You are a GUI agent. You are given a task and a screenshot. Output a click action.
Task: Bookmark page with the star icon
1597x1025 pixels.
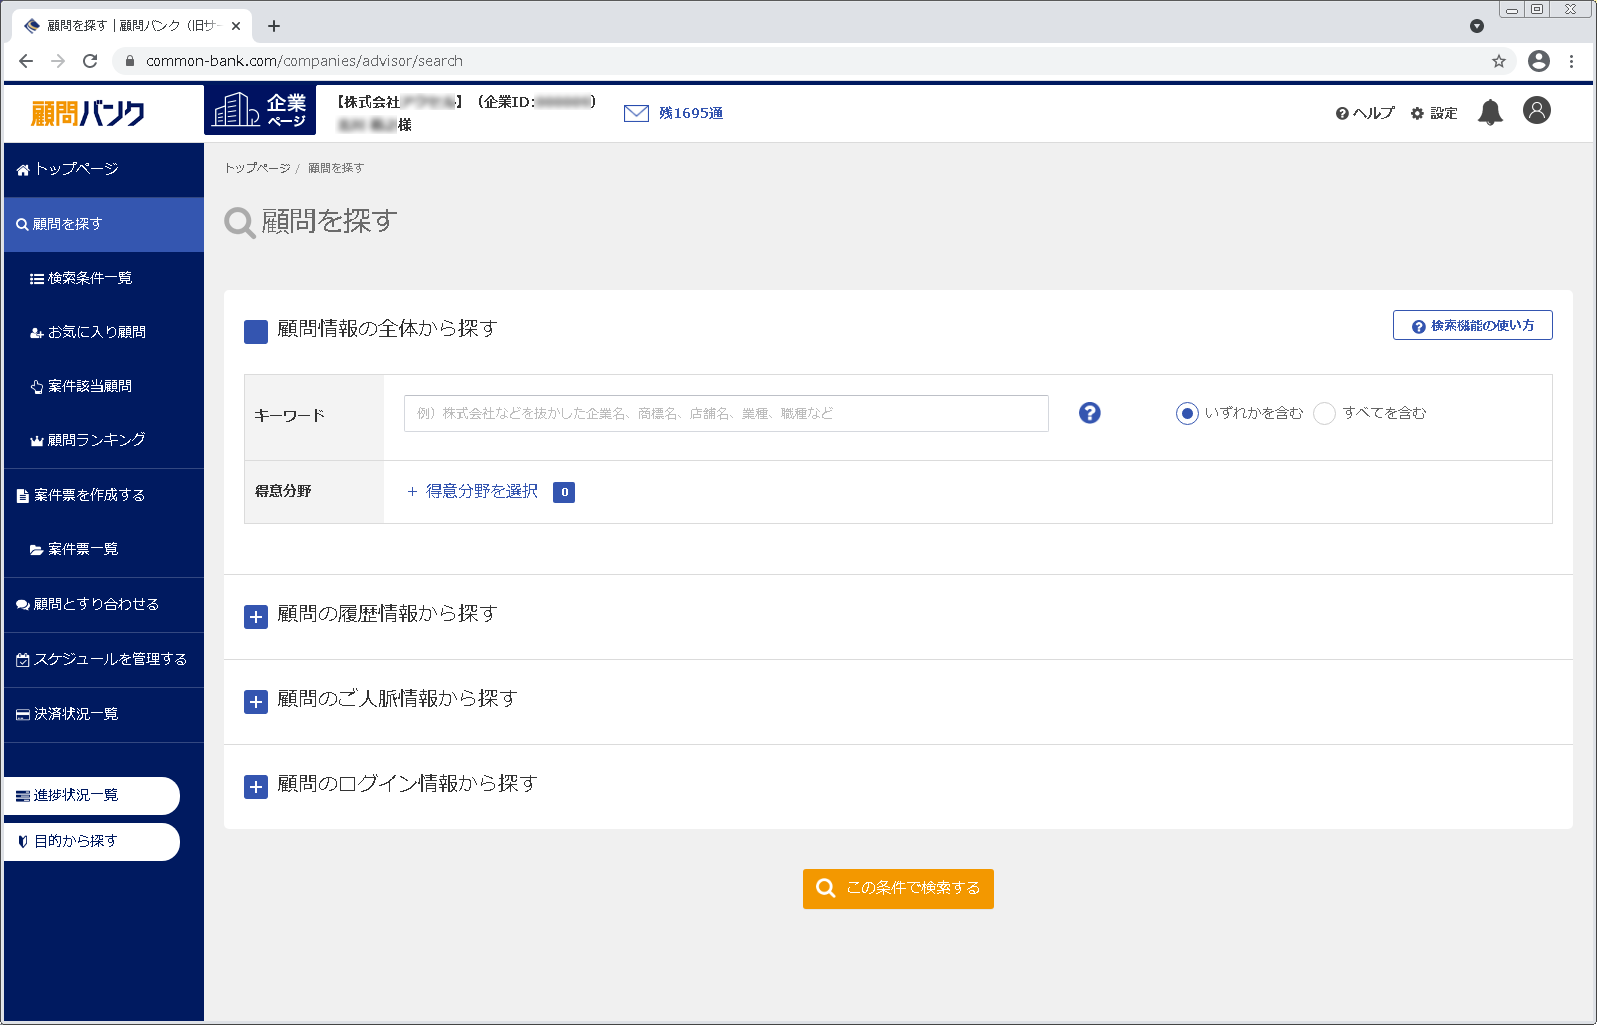pos(1499,61)
